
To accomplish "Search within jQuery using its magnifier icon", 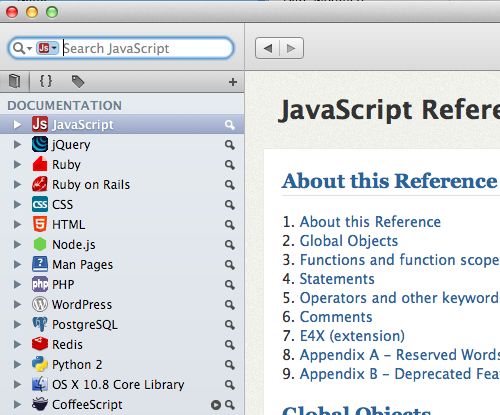I will [230, 145].
